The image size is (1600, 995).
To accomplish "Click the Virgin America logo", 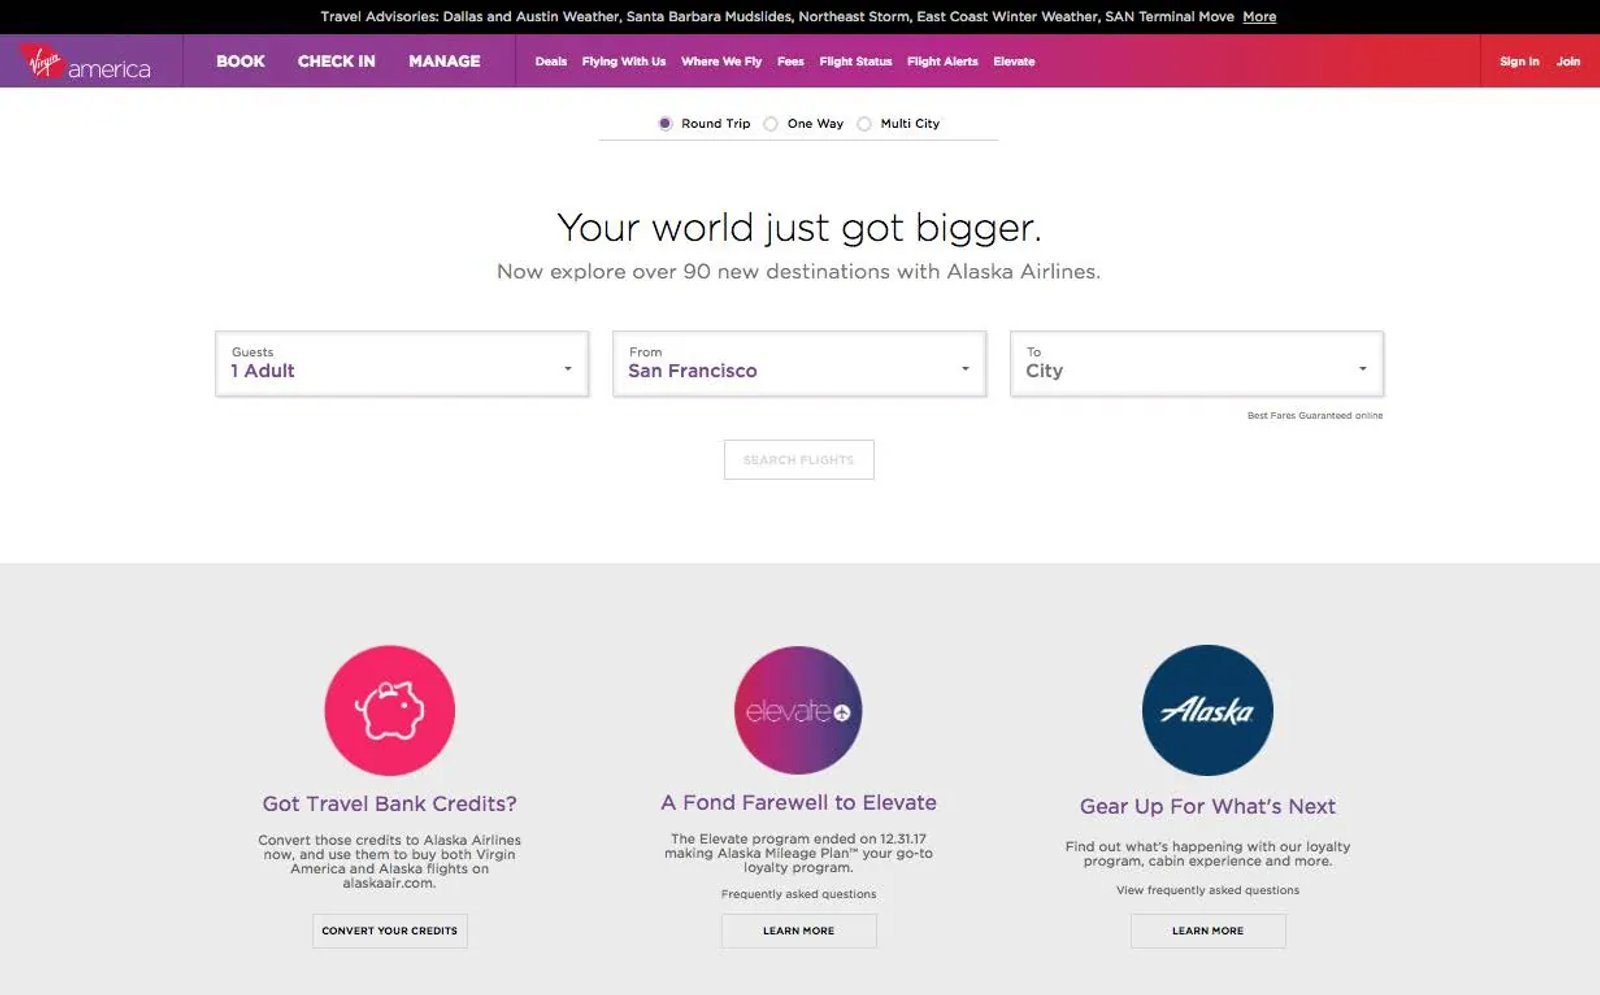I will click(x=85, y=62).
